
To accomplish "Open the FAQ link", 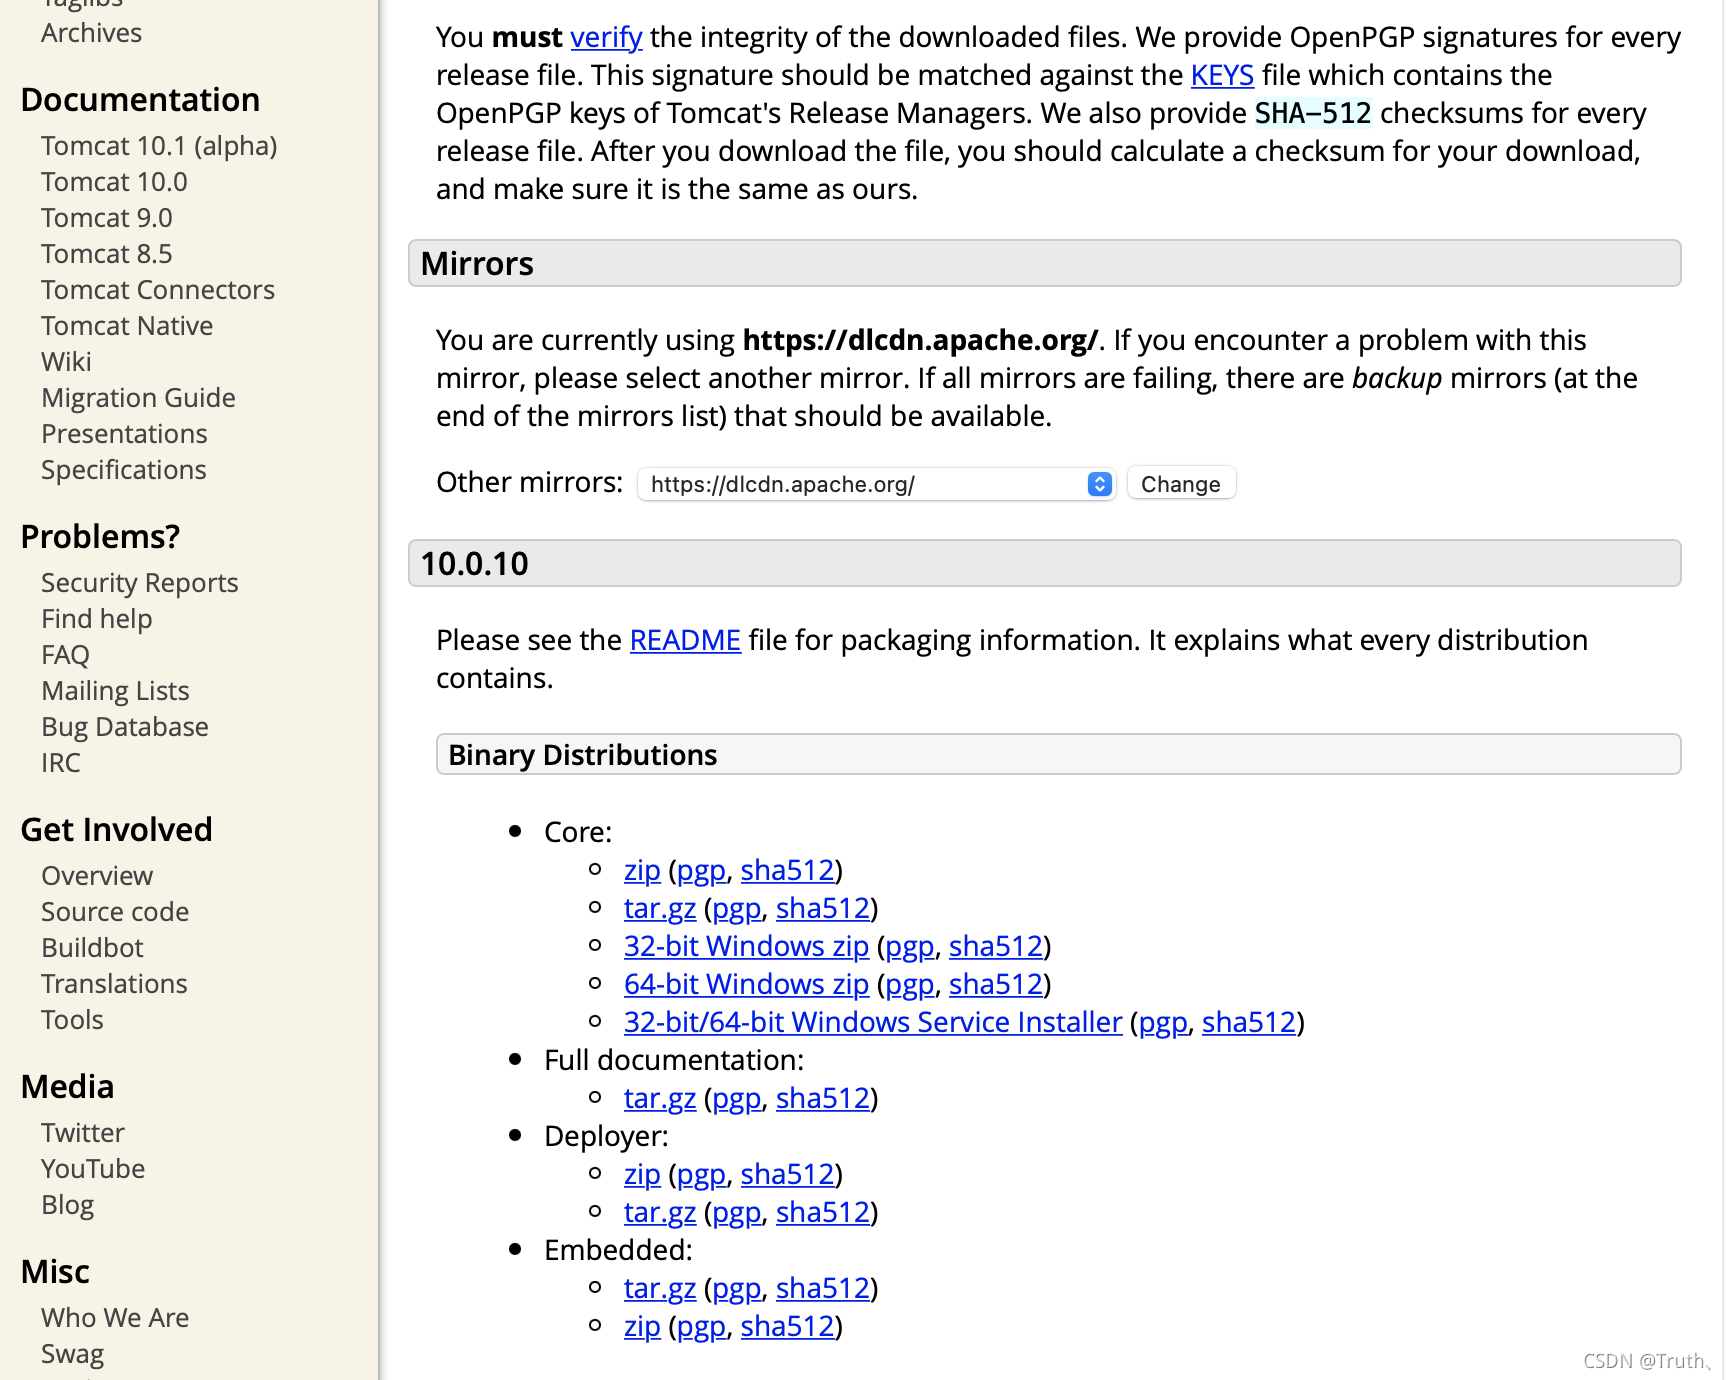I will 65,655.
